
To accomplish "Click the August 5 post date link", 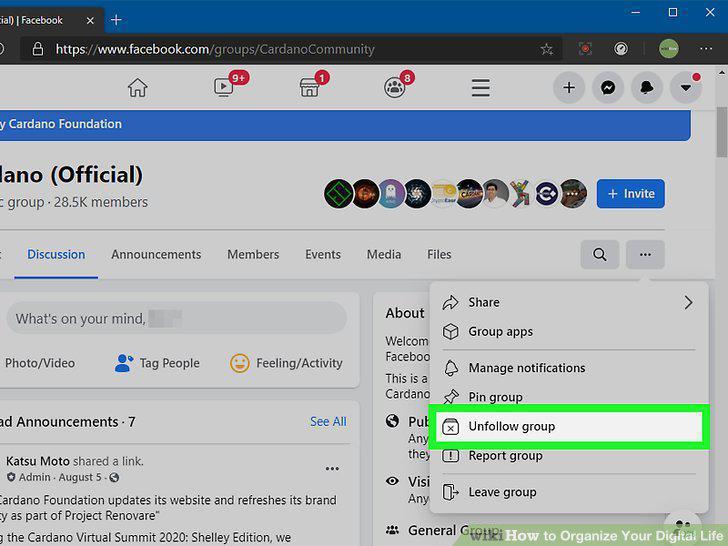I will pyautogui.click(x=80, y=477).
